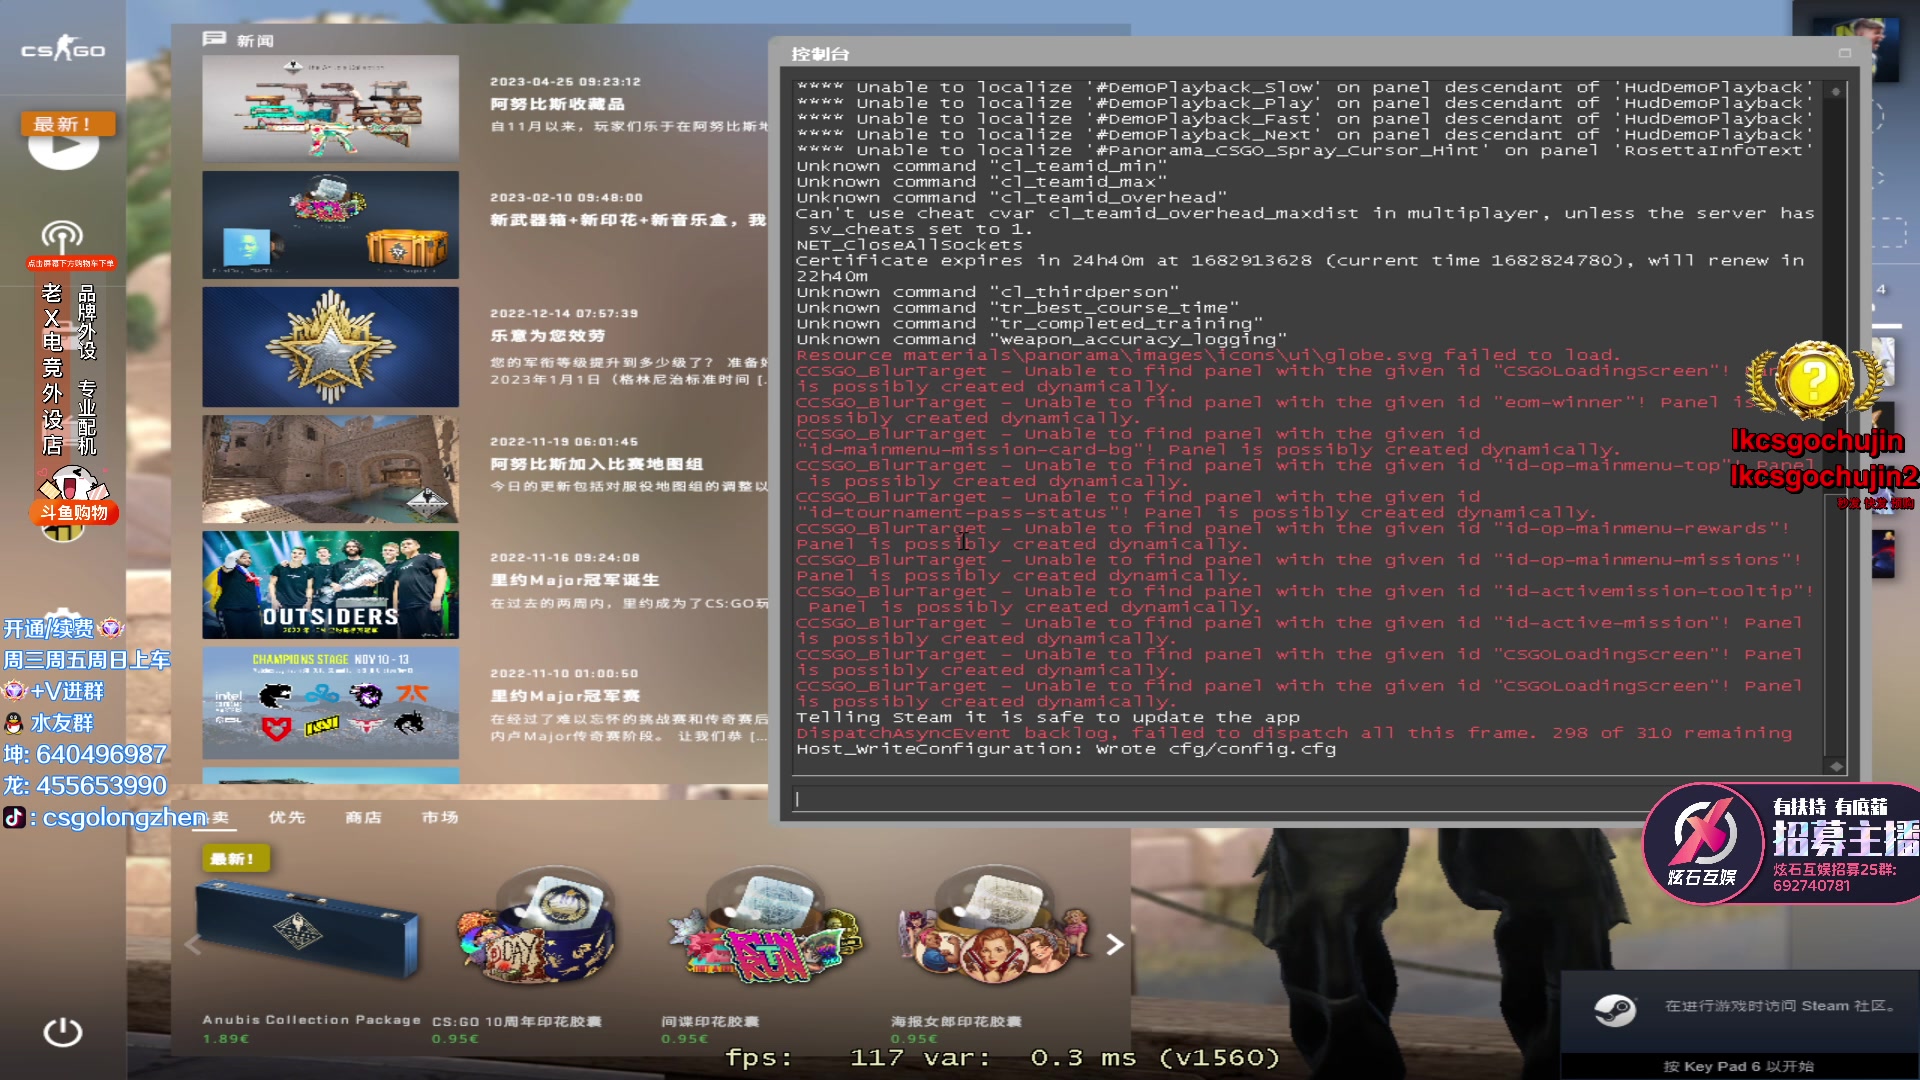This screenshot has height=1080, width=1920.
Task: Click the CS:GO logo home icon
Action: click(63, 49)
